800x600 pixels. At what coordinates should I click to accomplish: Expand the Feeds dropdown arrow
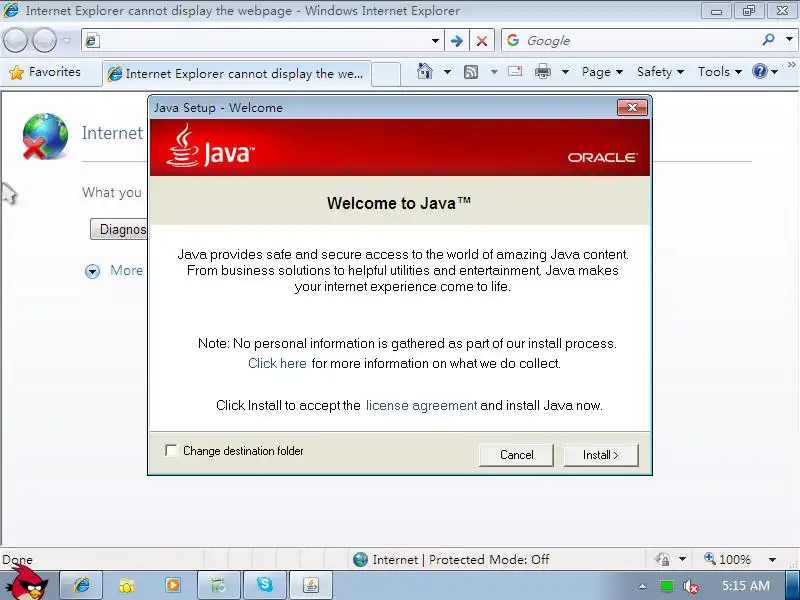coord(494,72)
